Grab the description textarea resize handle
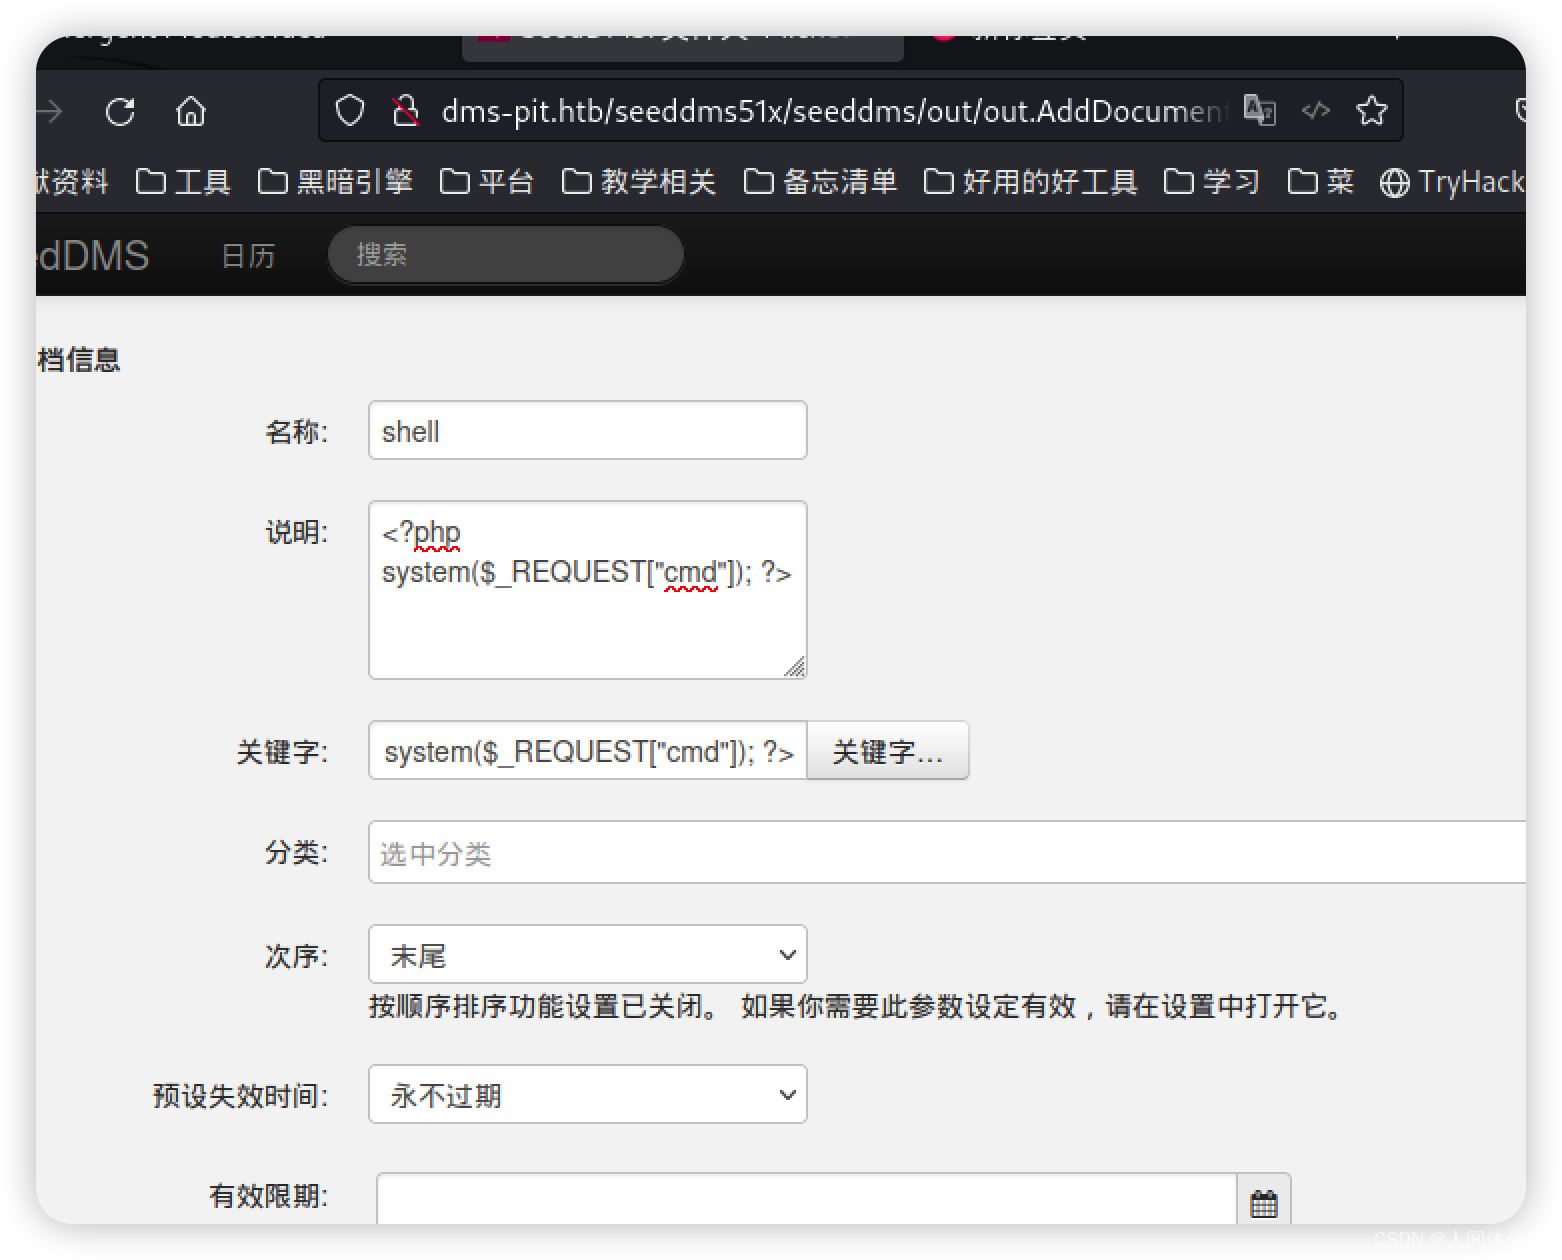 click(x=795, y=667)
